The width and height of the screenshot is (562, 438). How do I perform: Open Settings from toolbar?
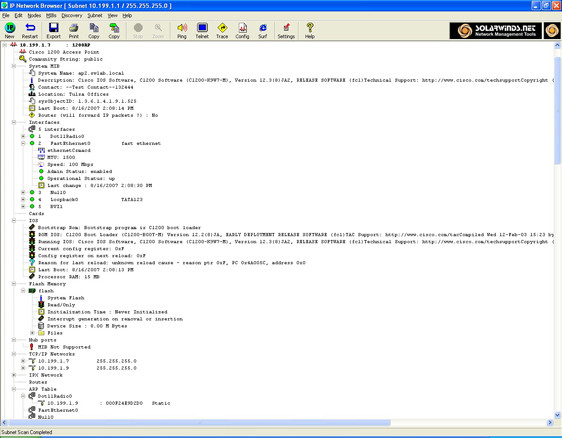pos(286,30)
